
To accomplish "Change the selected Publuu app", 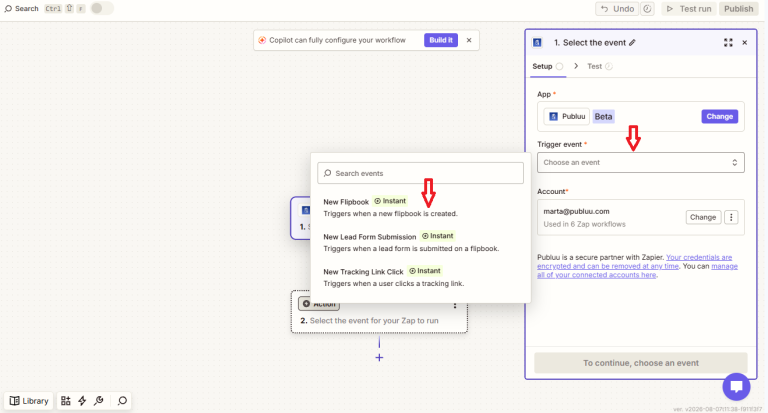I will (x=720, y=117).
